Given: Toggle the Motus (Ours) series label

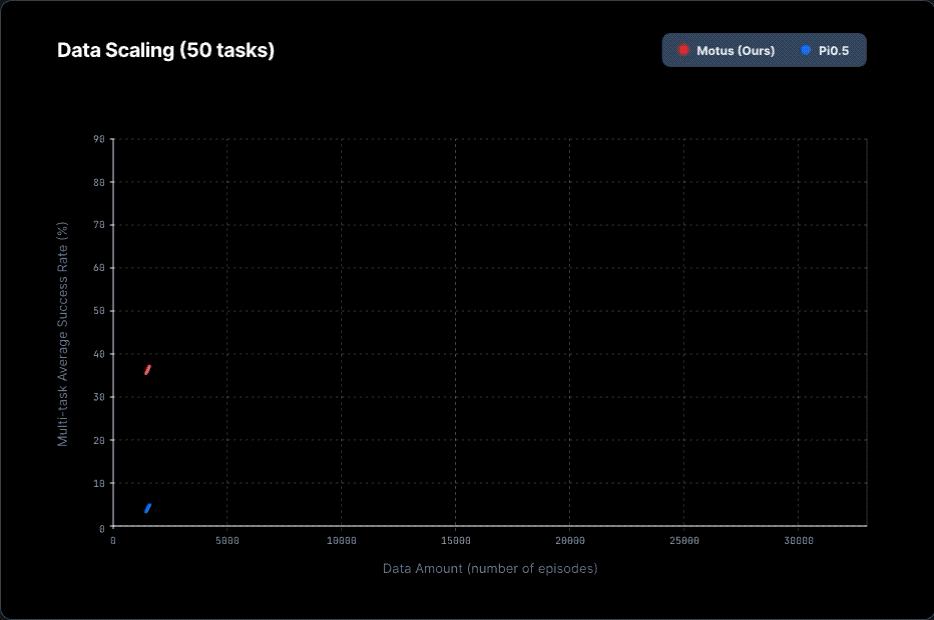Looking at the screenshot, I should point(735,50).
